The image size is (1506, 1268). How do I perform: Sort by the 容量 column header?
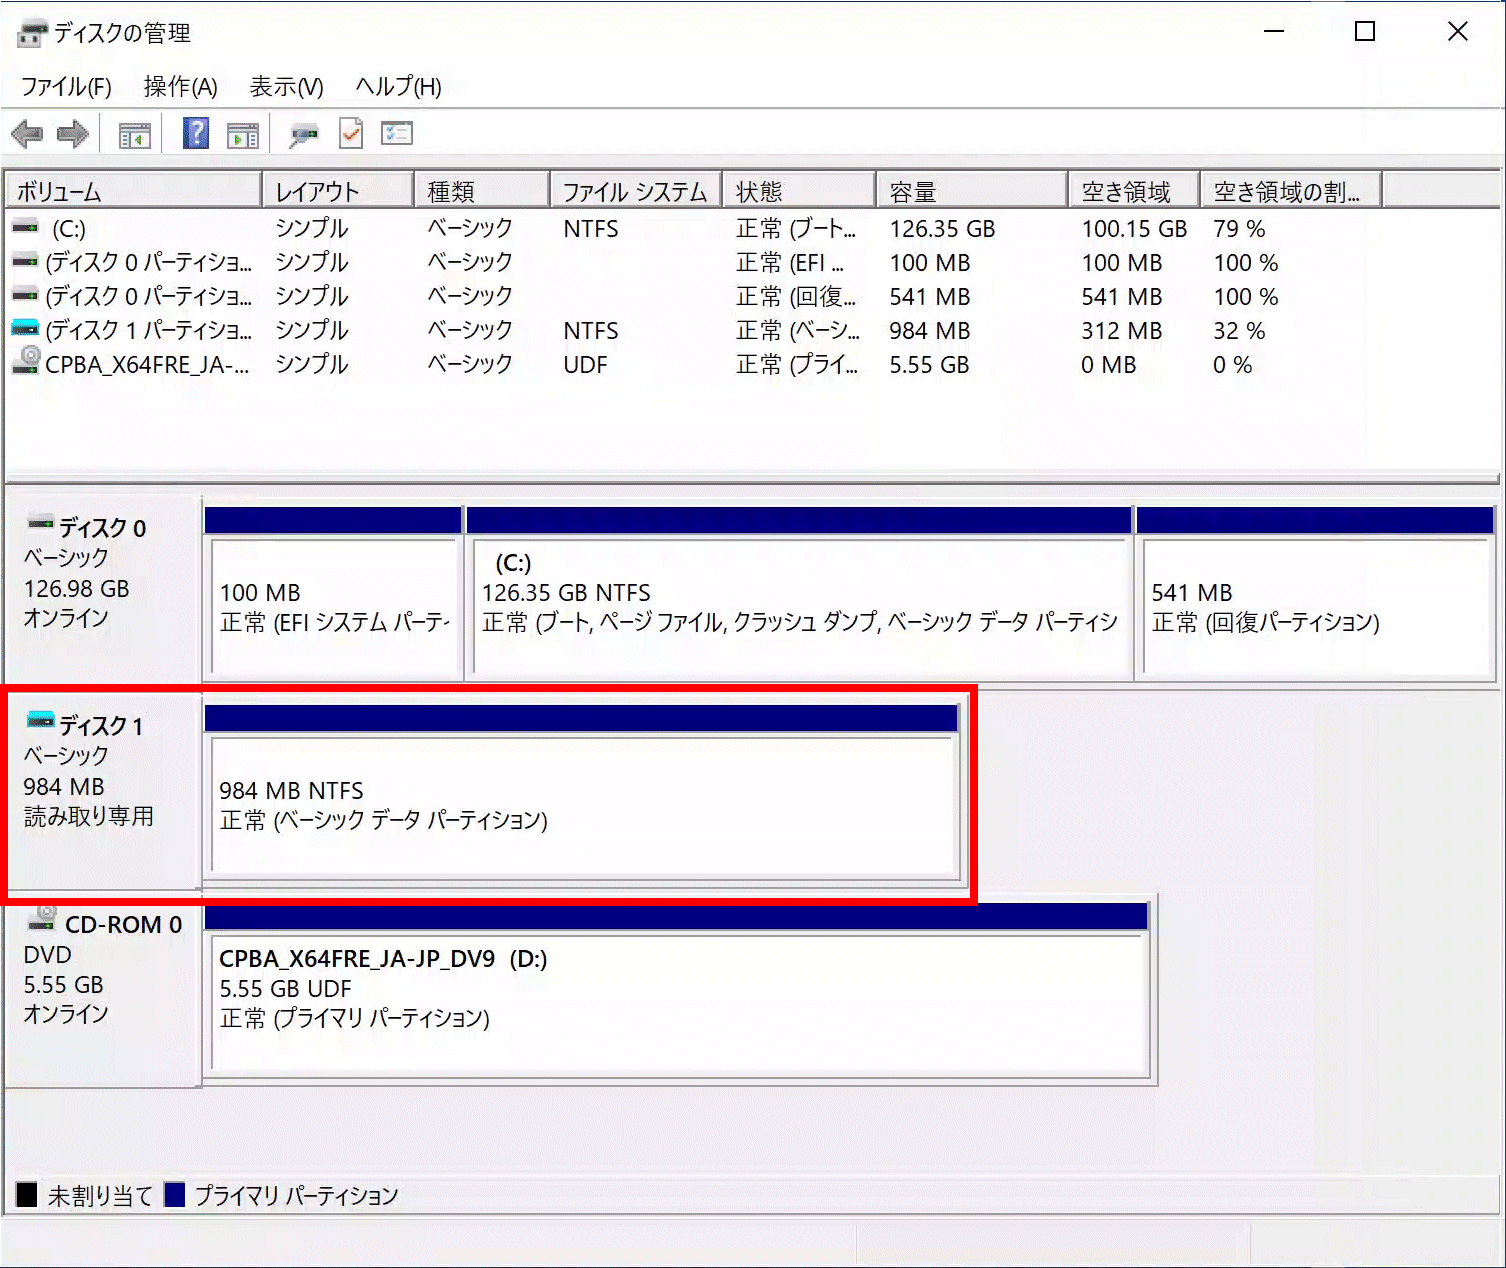click(x=972, y=190)
